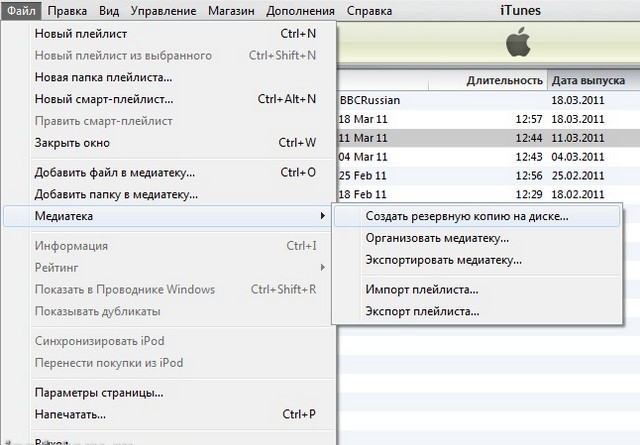Expand the Медиатека submenu arrow
640x445 pixels.
click(x=323, y=216)
